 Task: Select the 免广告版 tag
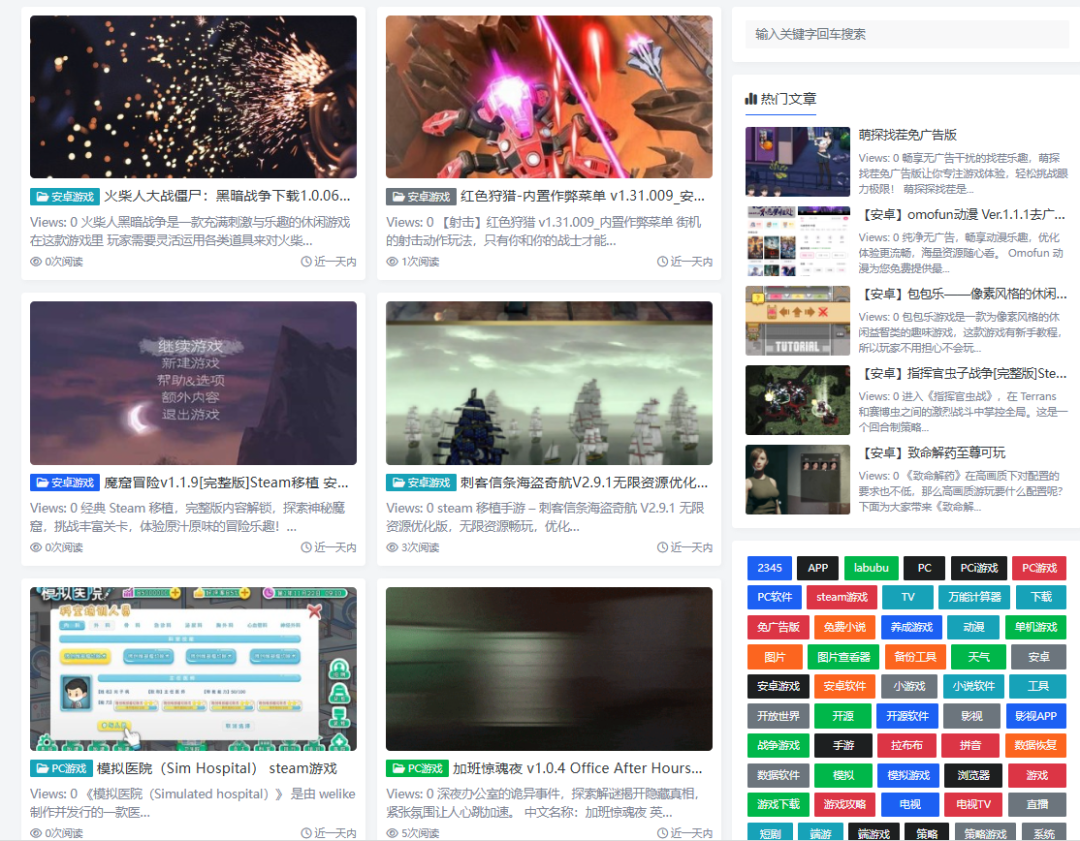[x=777, y=627]
